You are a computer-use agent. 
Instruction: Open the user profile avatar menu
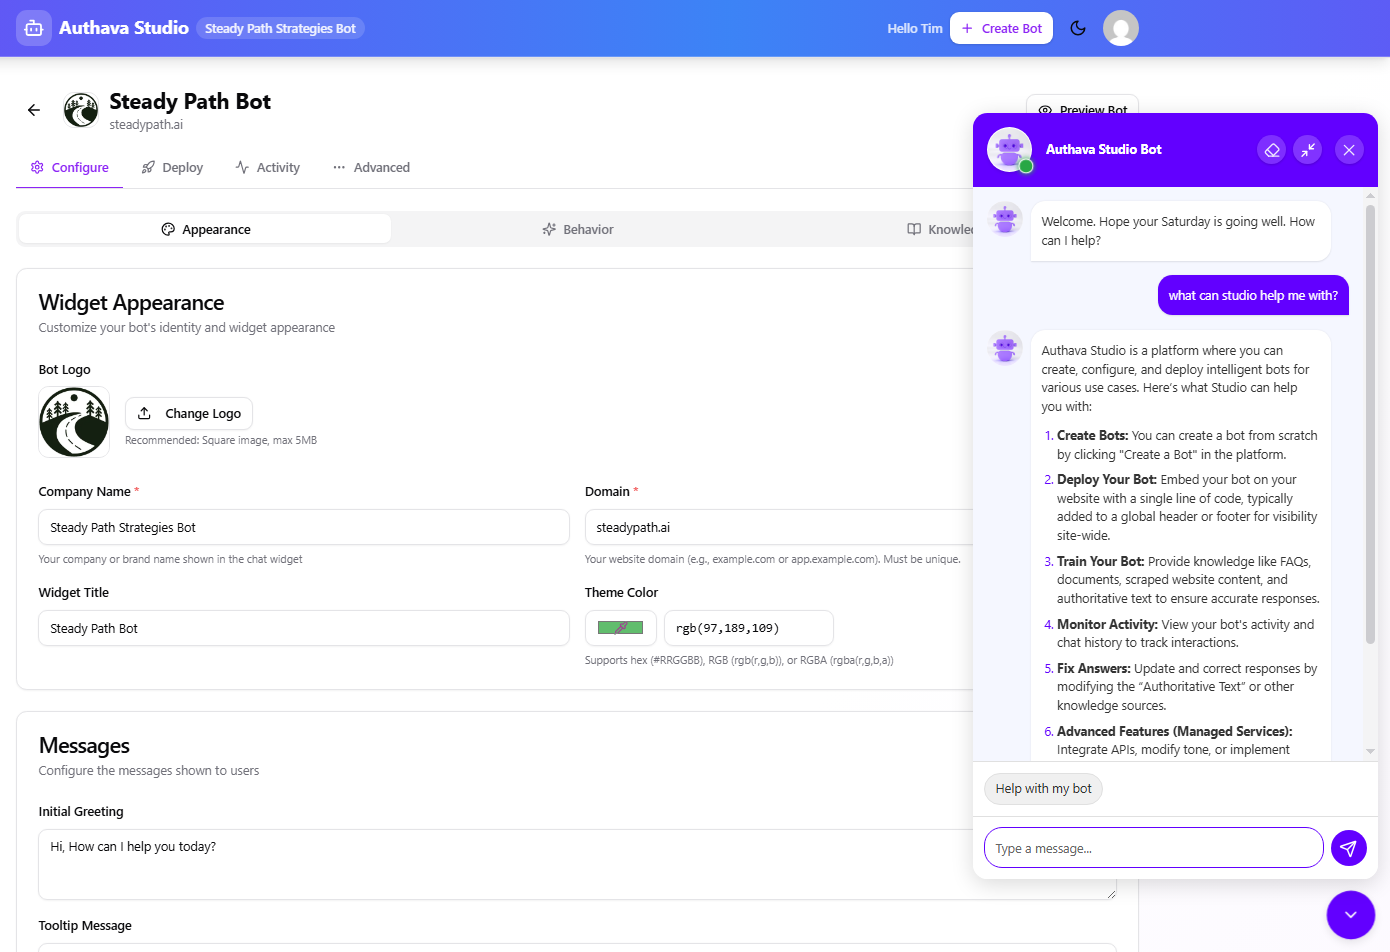click(1120, 28)
